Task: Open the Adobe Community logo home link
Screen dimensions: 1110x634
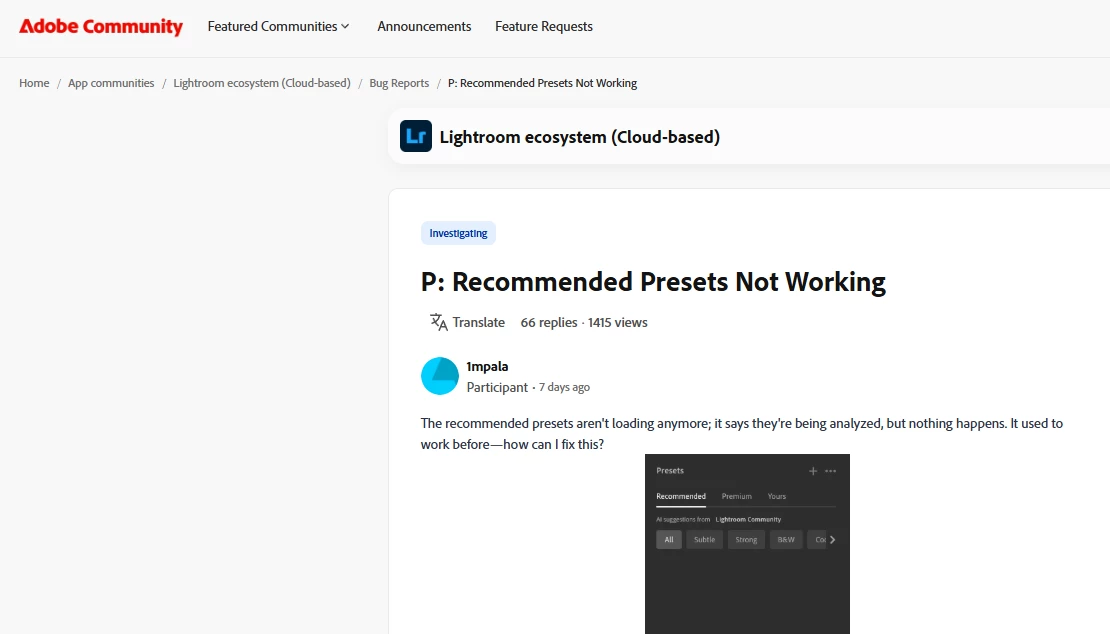Action: click(101, 26)
